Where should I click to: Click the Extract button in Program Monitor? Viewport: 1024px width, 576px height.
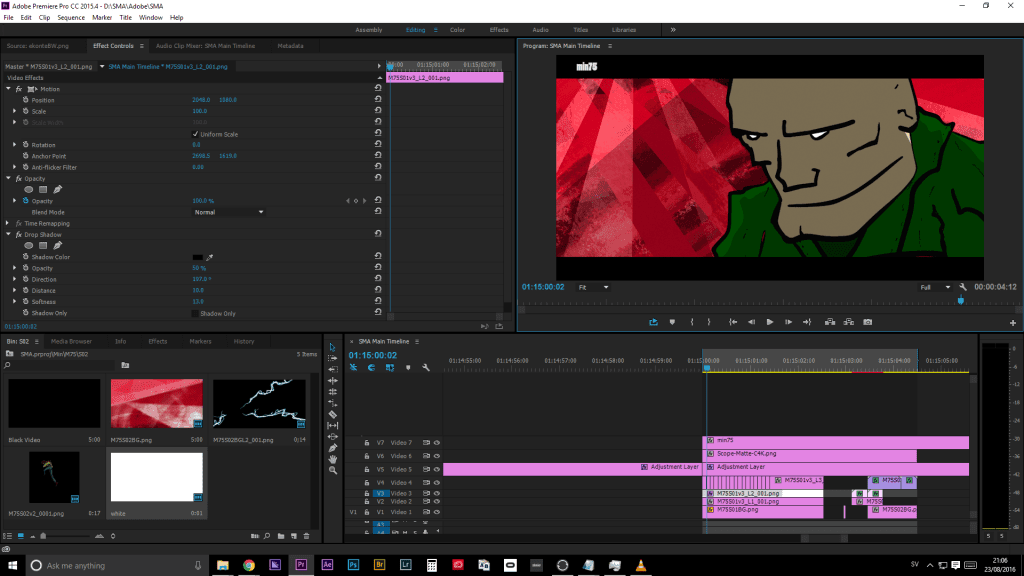848,322
